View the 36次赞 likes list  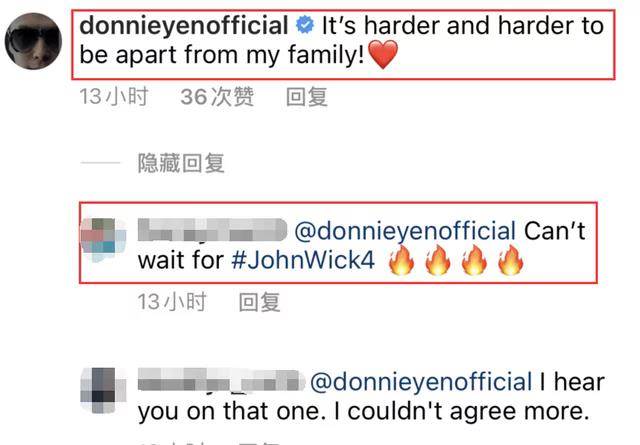coord(217,97)
